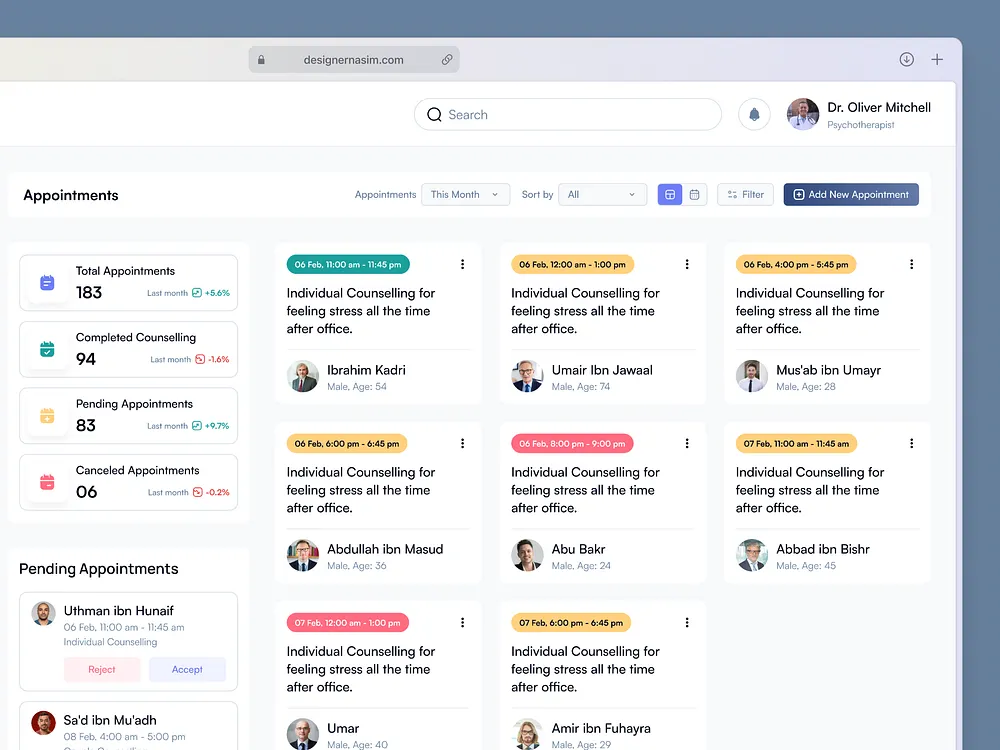Click the Canceled Appointments red calendar icon
Screen dimensions: 1000x750
[47, 482]
